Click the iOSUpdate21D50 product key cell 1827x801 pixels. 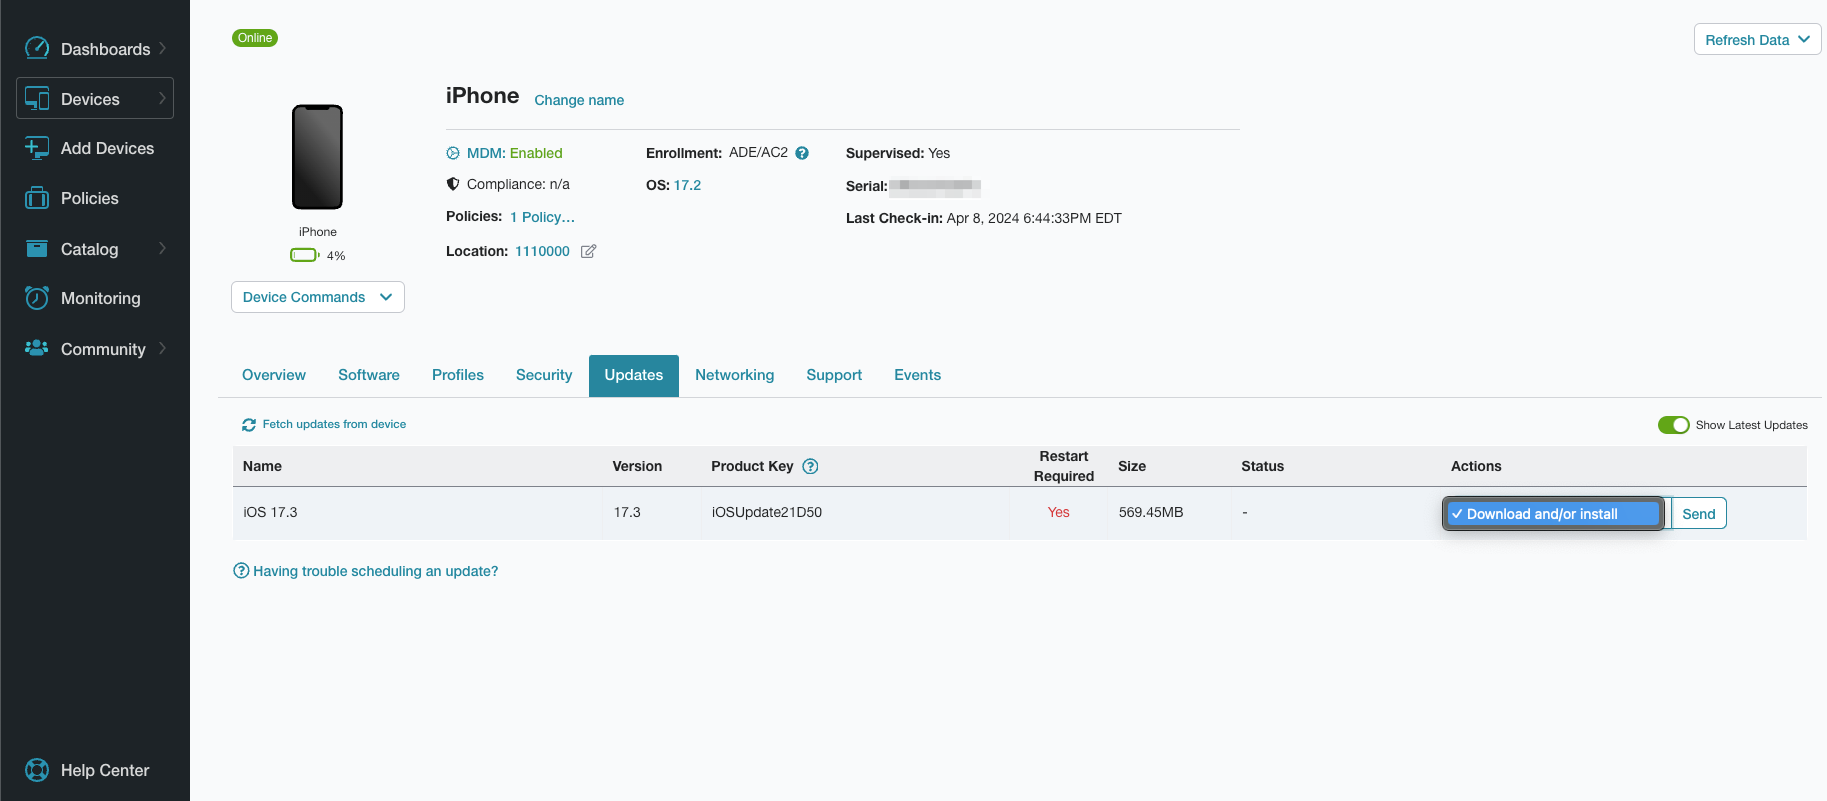point(767,512)
